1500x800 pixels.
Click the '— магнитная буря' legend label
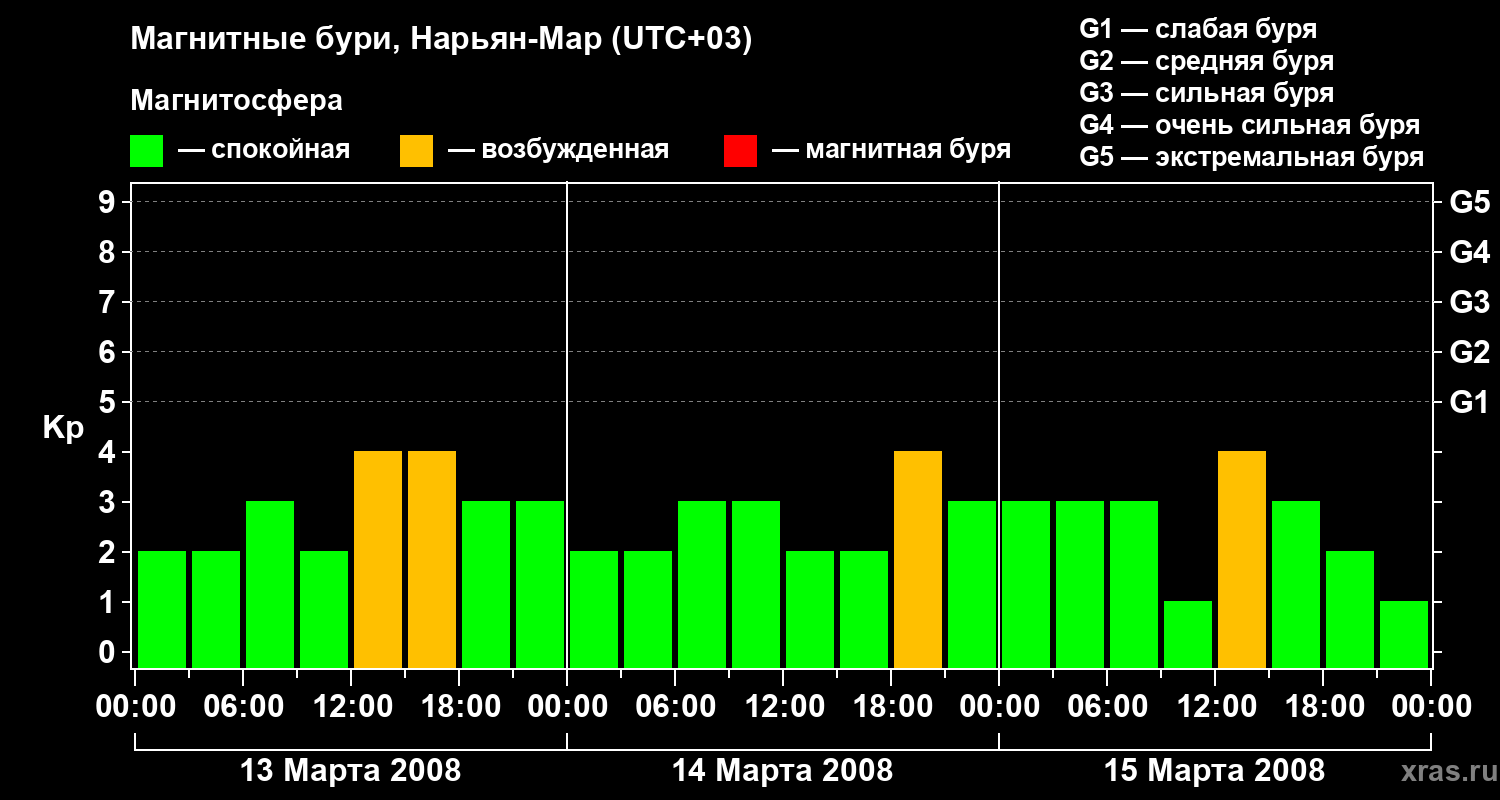point(891,150)
